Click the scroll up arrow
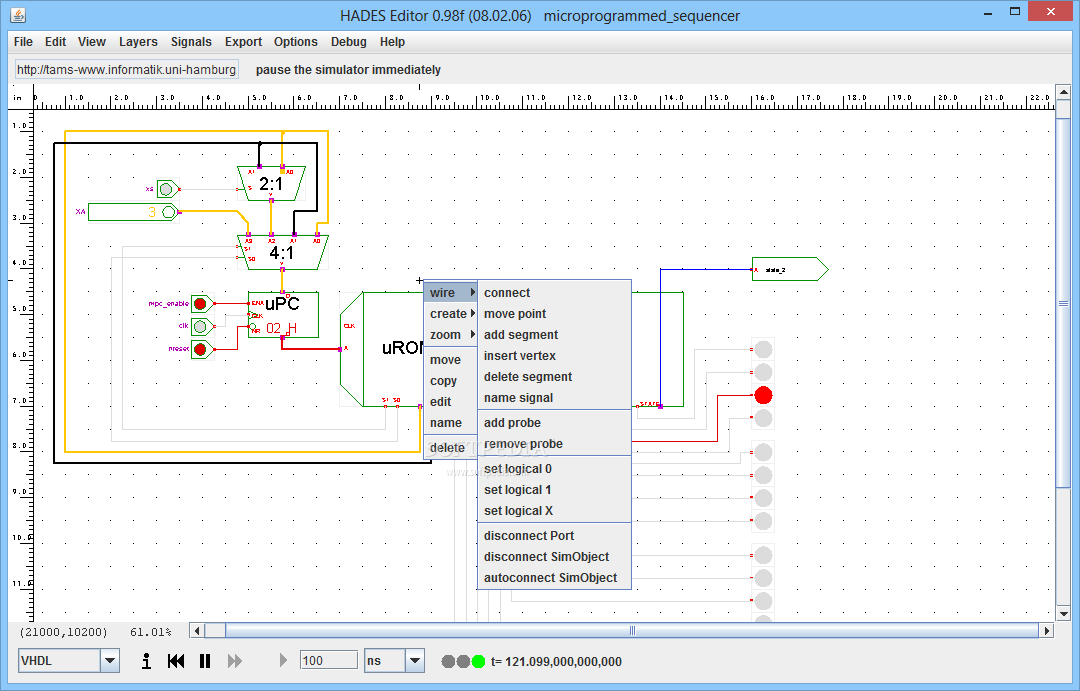Screen dimensions: 1080x691 pos(1063,92)
